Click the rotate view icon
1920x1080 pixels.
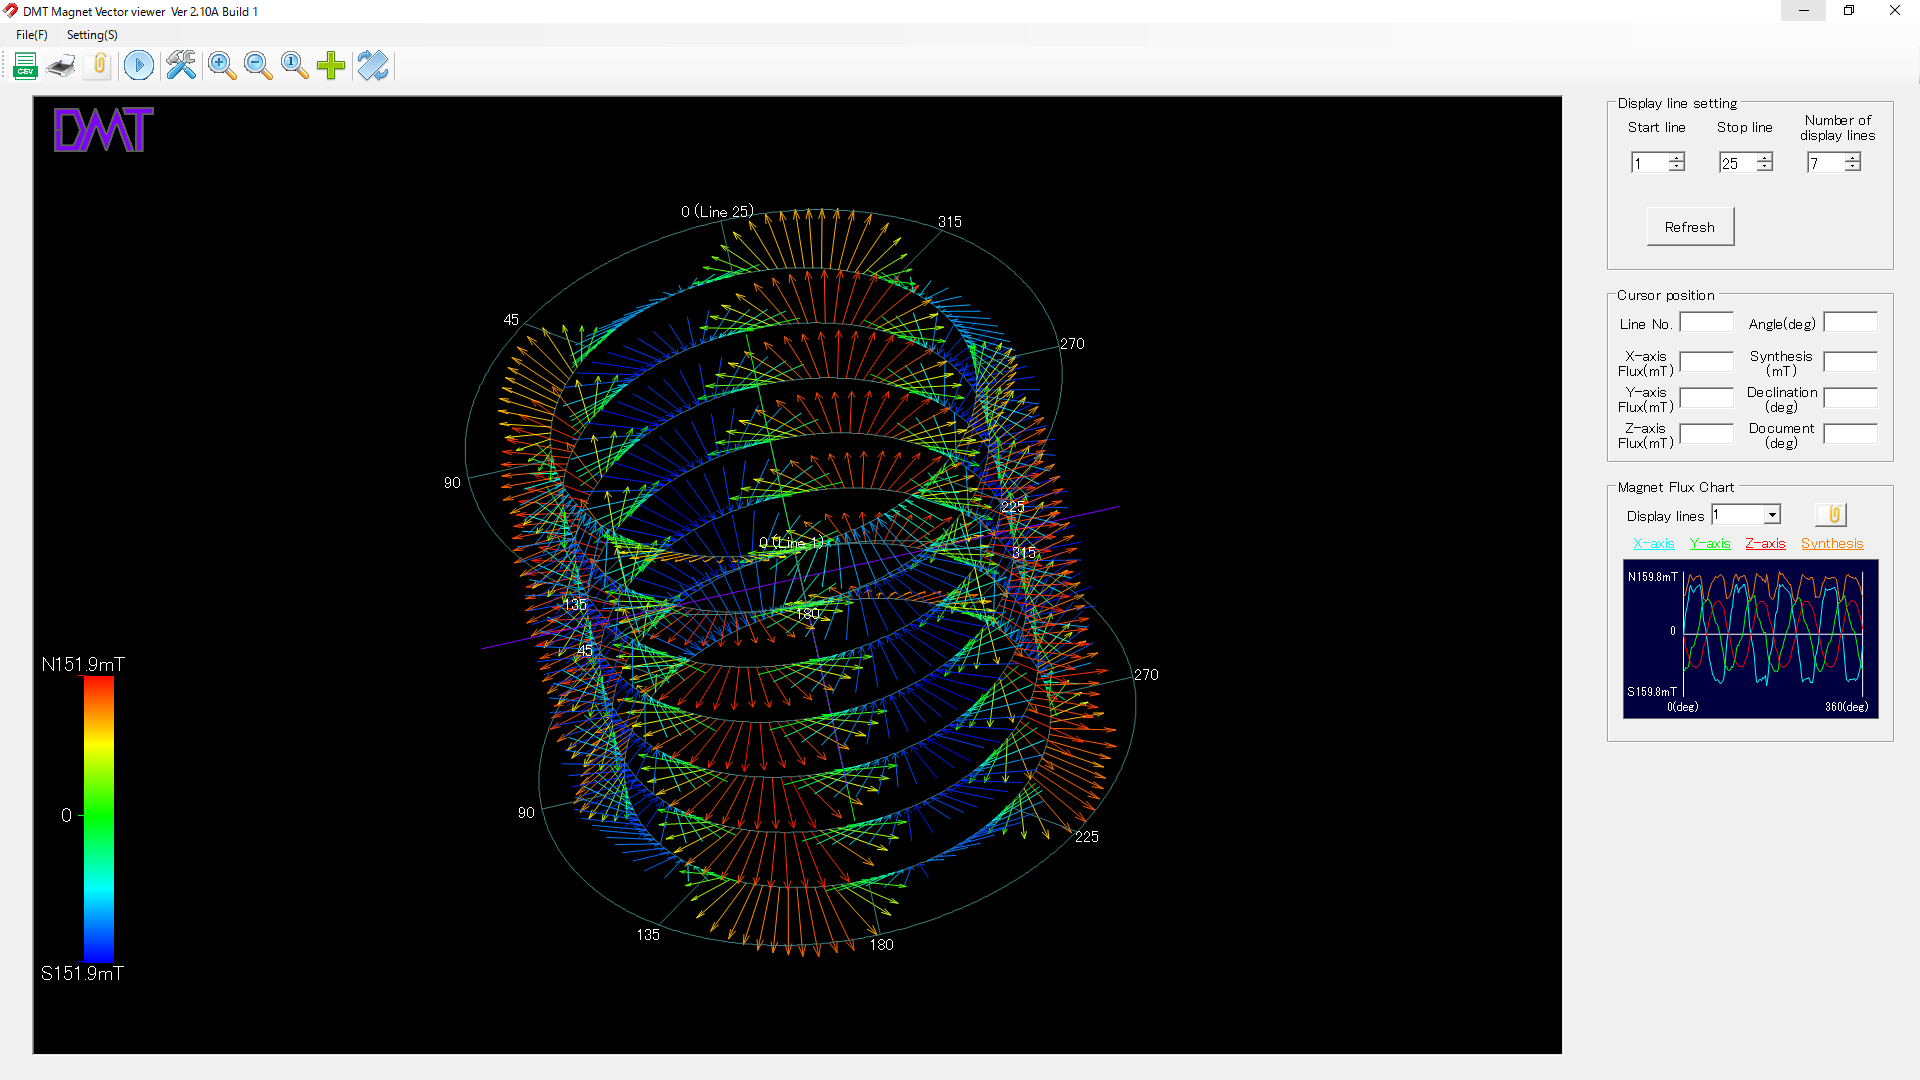(373, 66)
